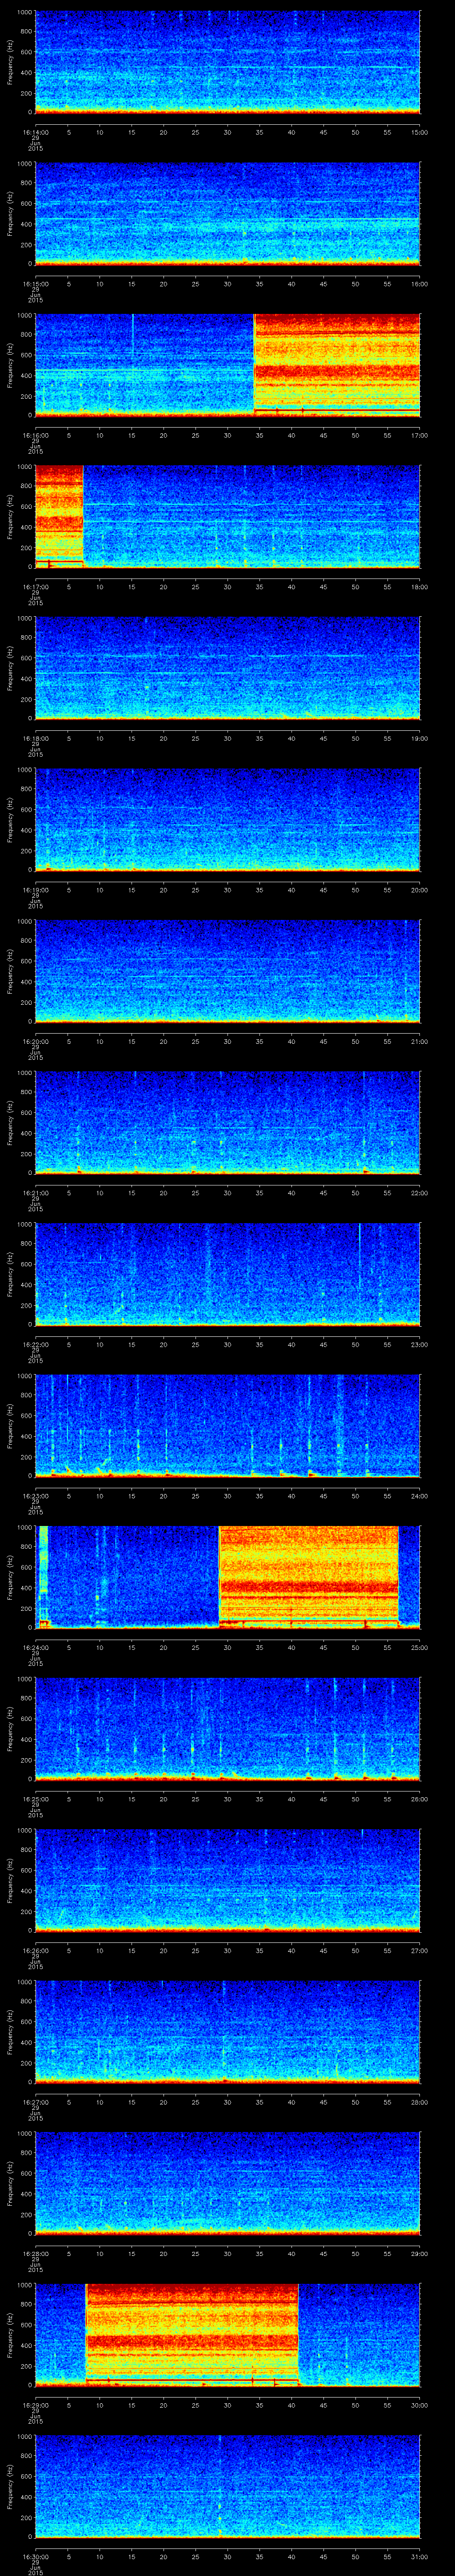Viewport: 455px width, 2576px height.
Task: Open the spectrogram panel beginning at 16:24:00
Action: coord(227,1577)
